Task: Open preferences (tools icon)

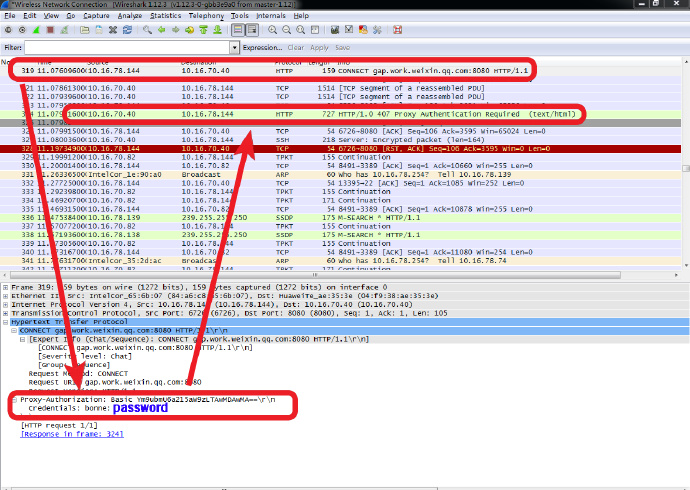Action: pyautogui.click(x=377, y=30)
